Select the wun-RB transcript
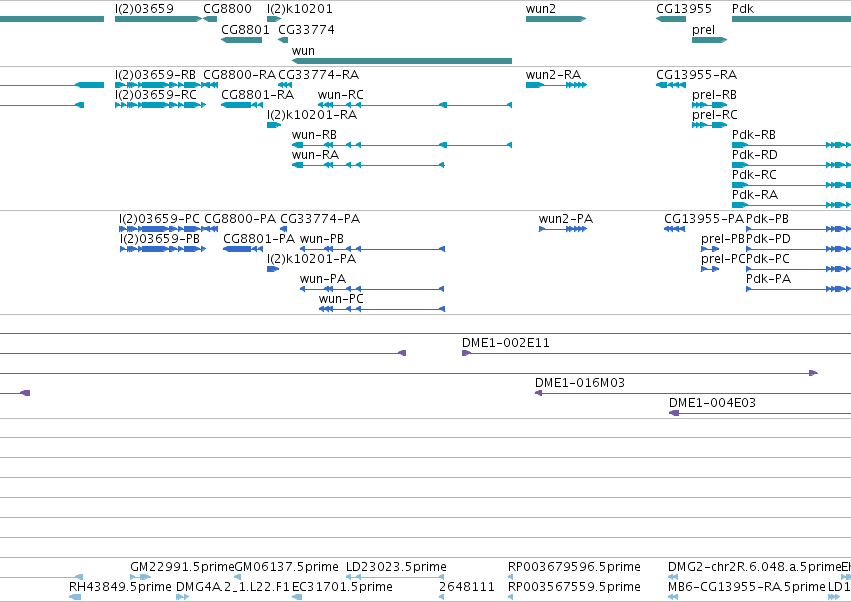This screenshot has height=602, width=851. click(402, 145)
